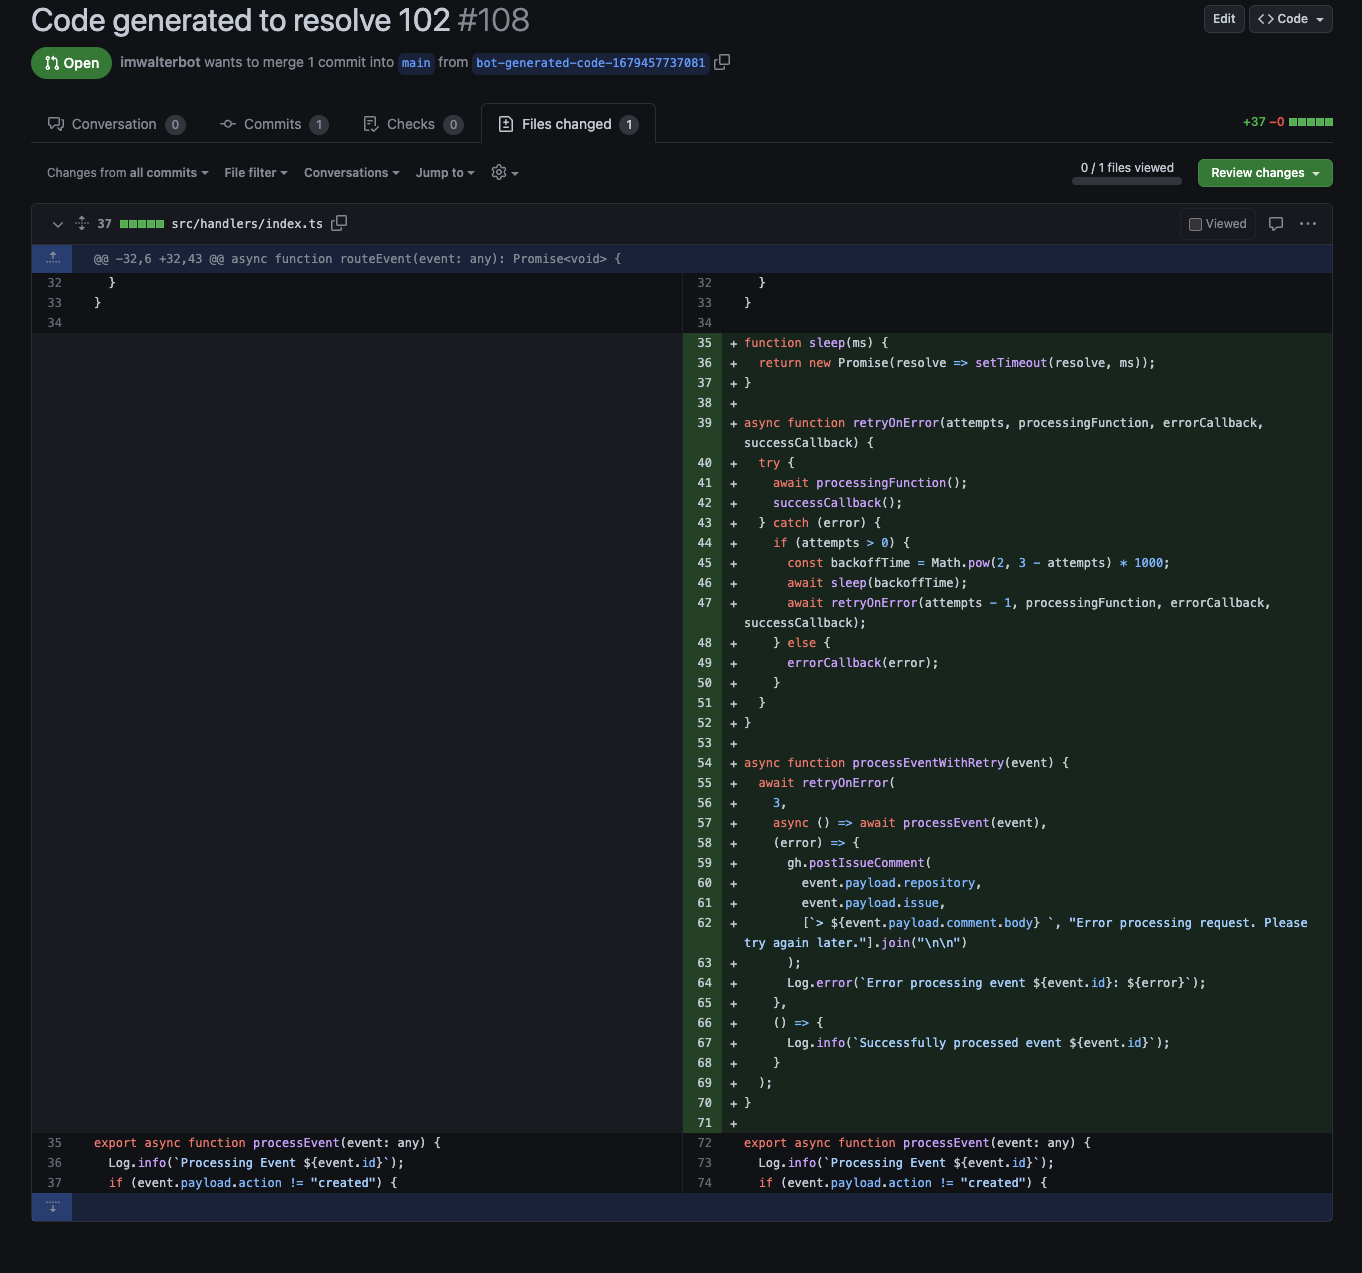Open file options three-dot menu

coord(1308,224)
